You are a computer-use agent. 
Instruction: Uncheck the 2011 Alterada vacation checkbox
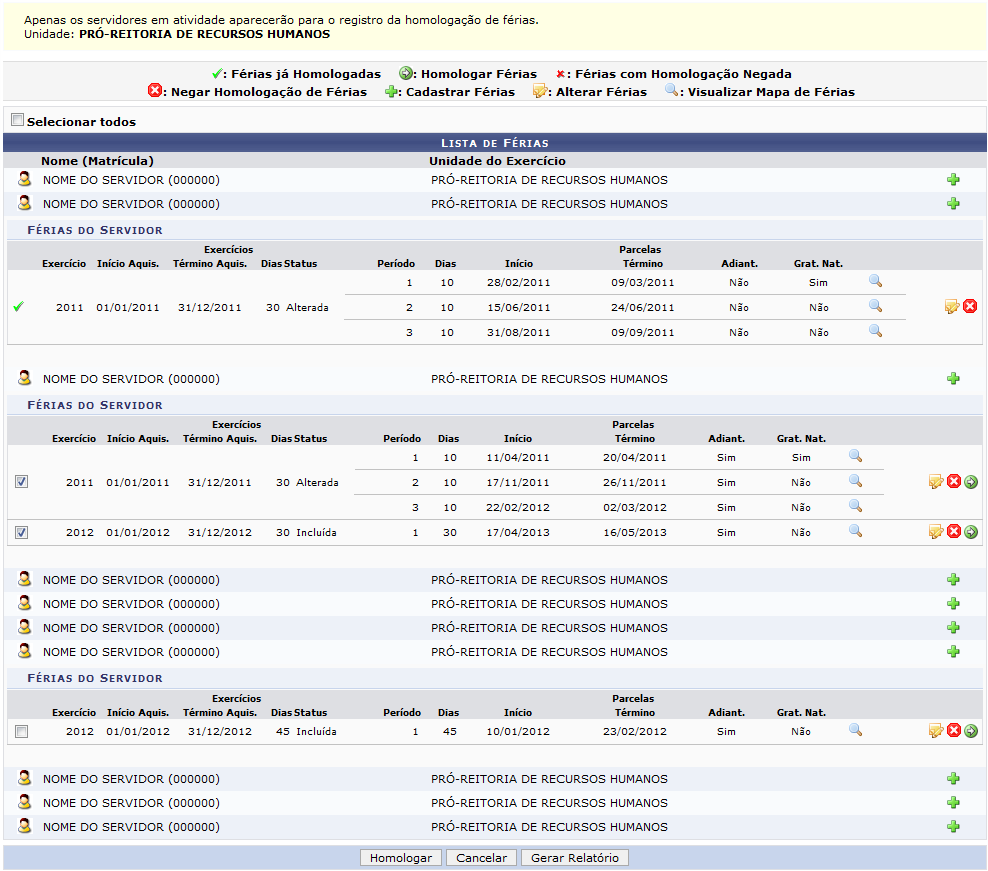point(22,482)
